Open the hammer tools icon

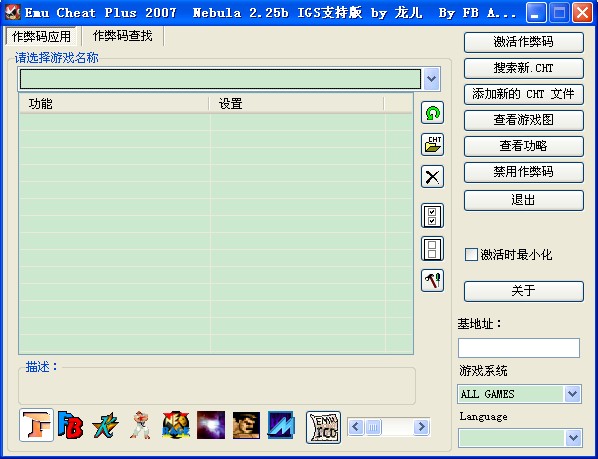[432, 281]
